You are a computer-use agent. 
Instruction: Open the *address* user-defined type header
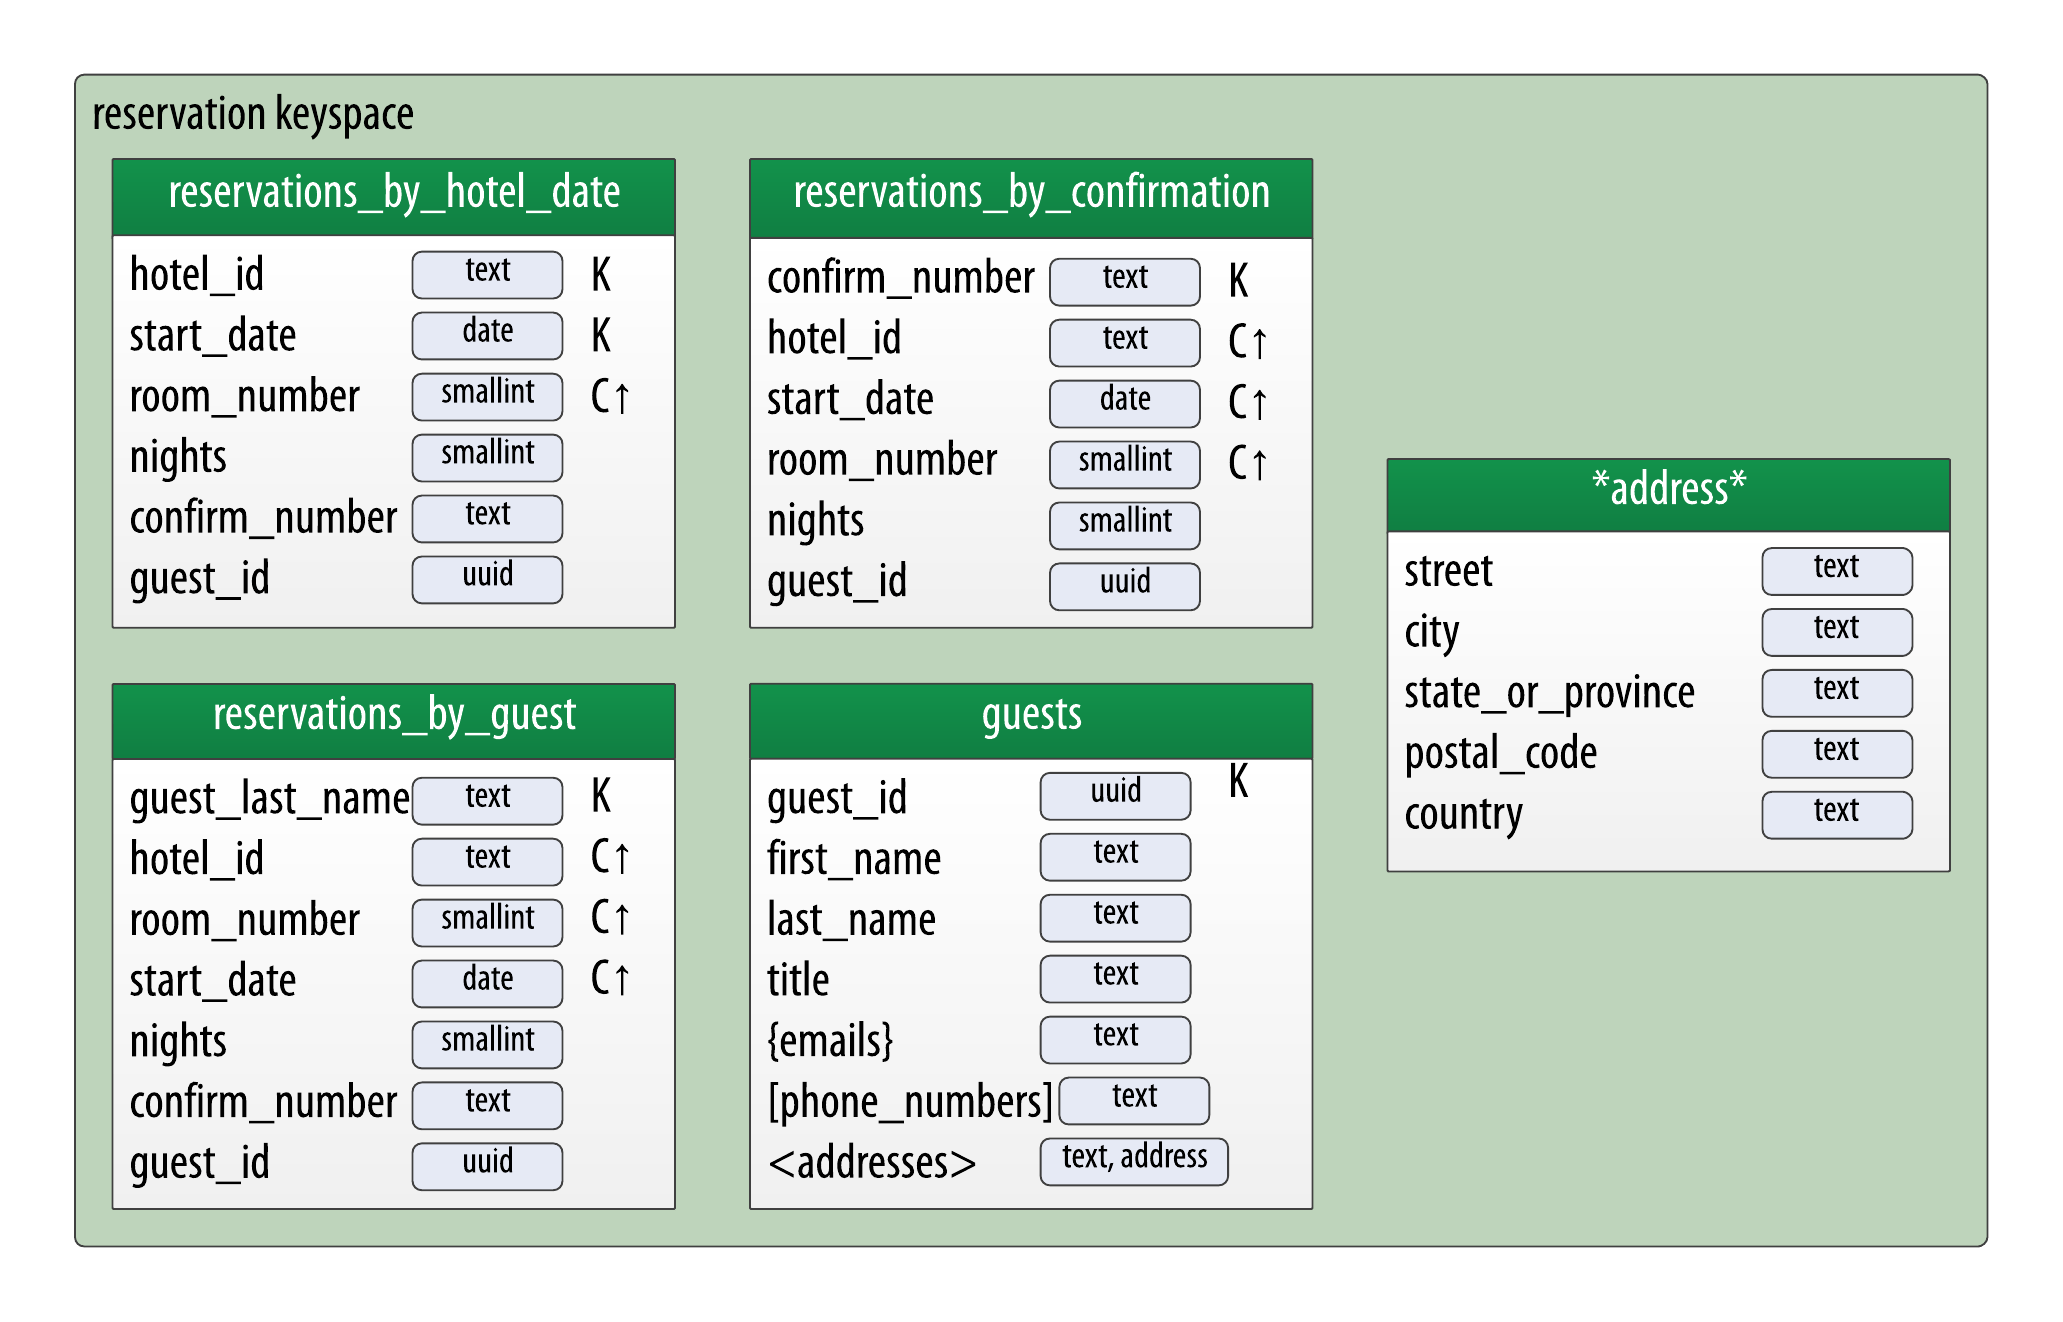point(1666,487)
